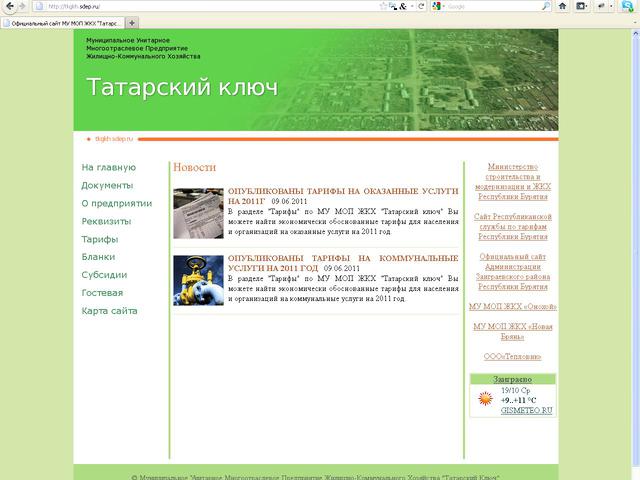Image resolution: width=640 pixels, height=480 pixels.
Task: Go back with the browser back arrow
Action: (x=9, y=6)
